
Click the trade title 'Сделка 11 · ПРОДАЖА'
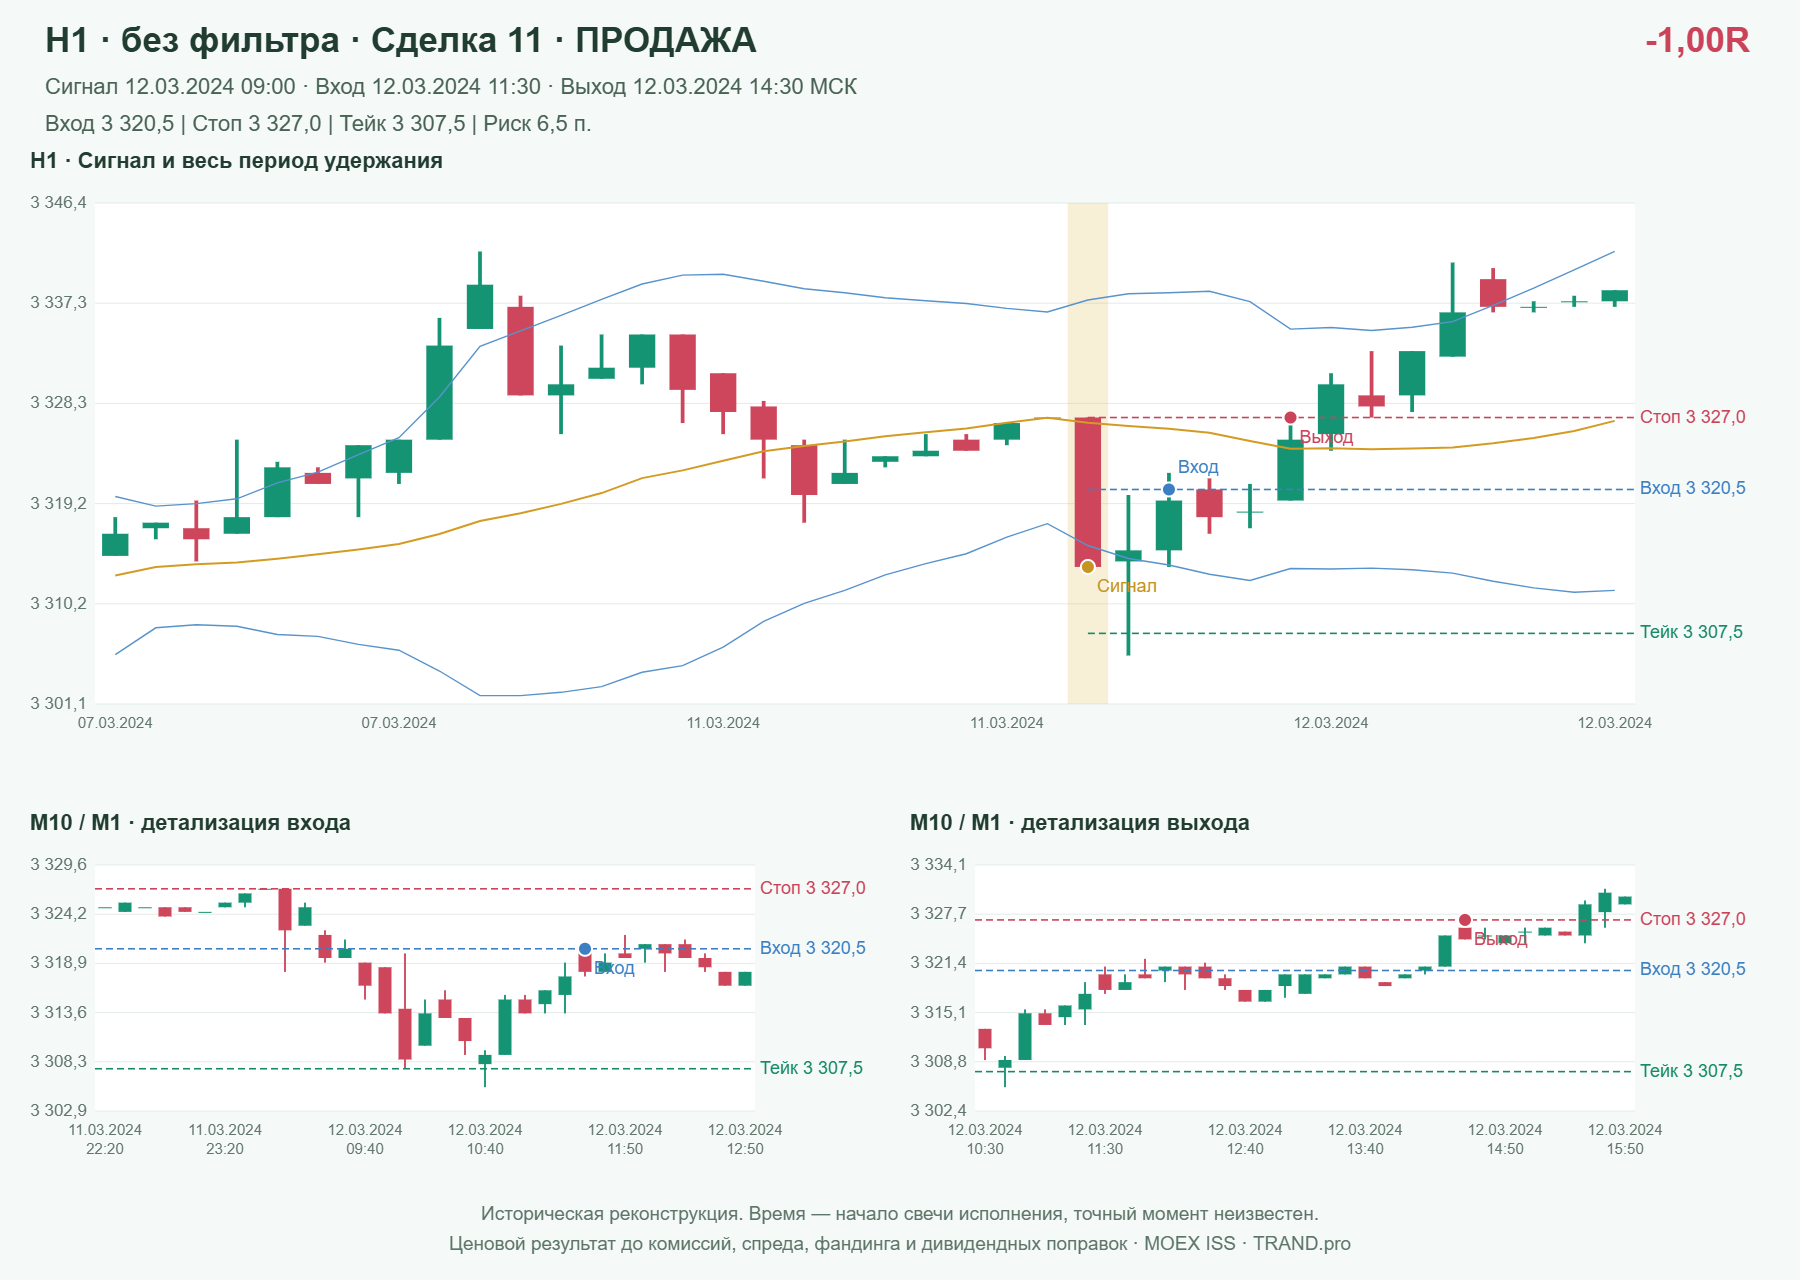(x=563, y=40)
